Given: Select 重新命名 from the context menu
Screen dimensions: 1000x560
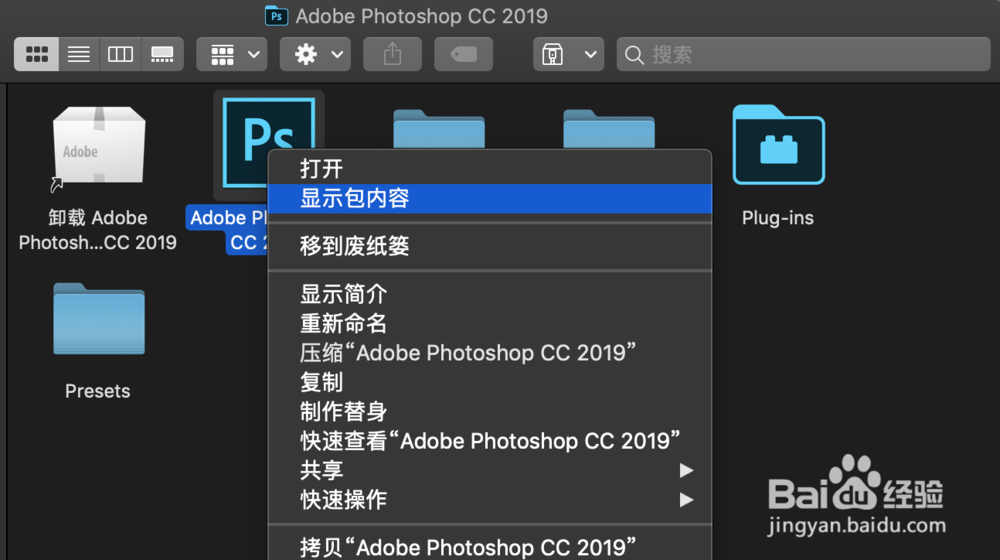Looking at the screenshot, I should click(x=343, y=324).
